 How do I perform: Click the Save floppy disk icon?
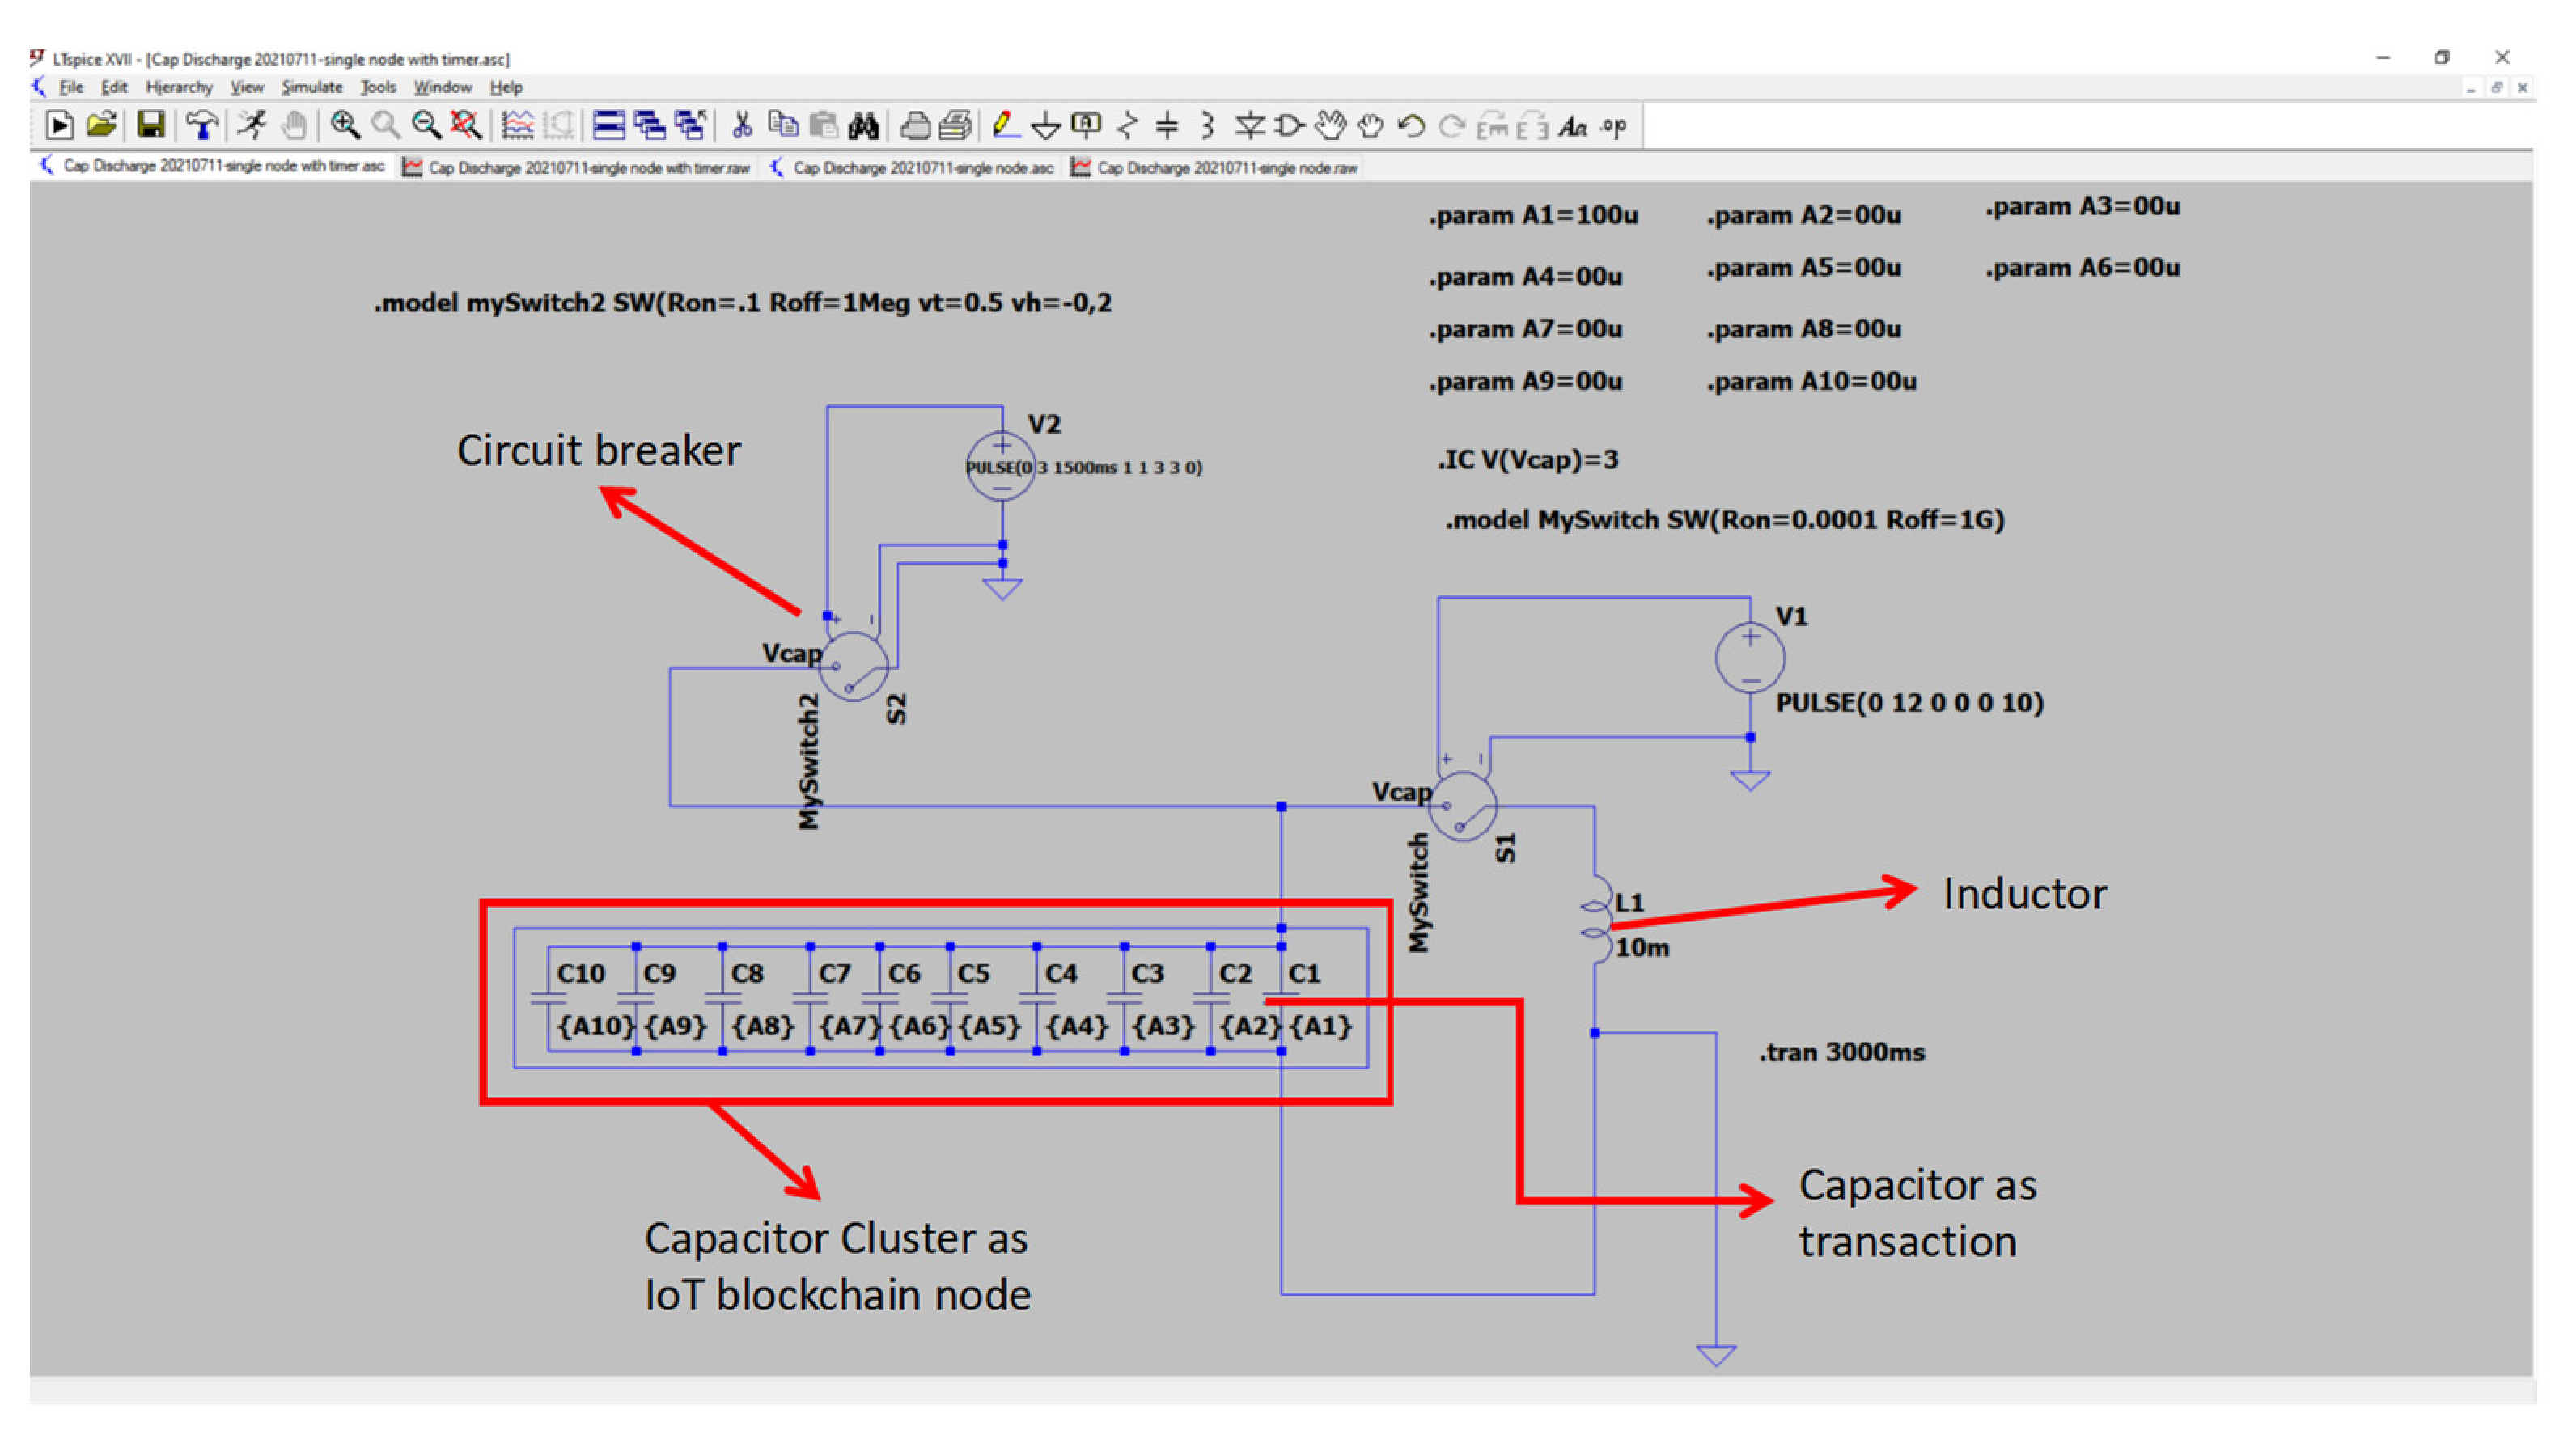tap(151, 126)
